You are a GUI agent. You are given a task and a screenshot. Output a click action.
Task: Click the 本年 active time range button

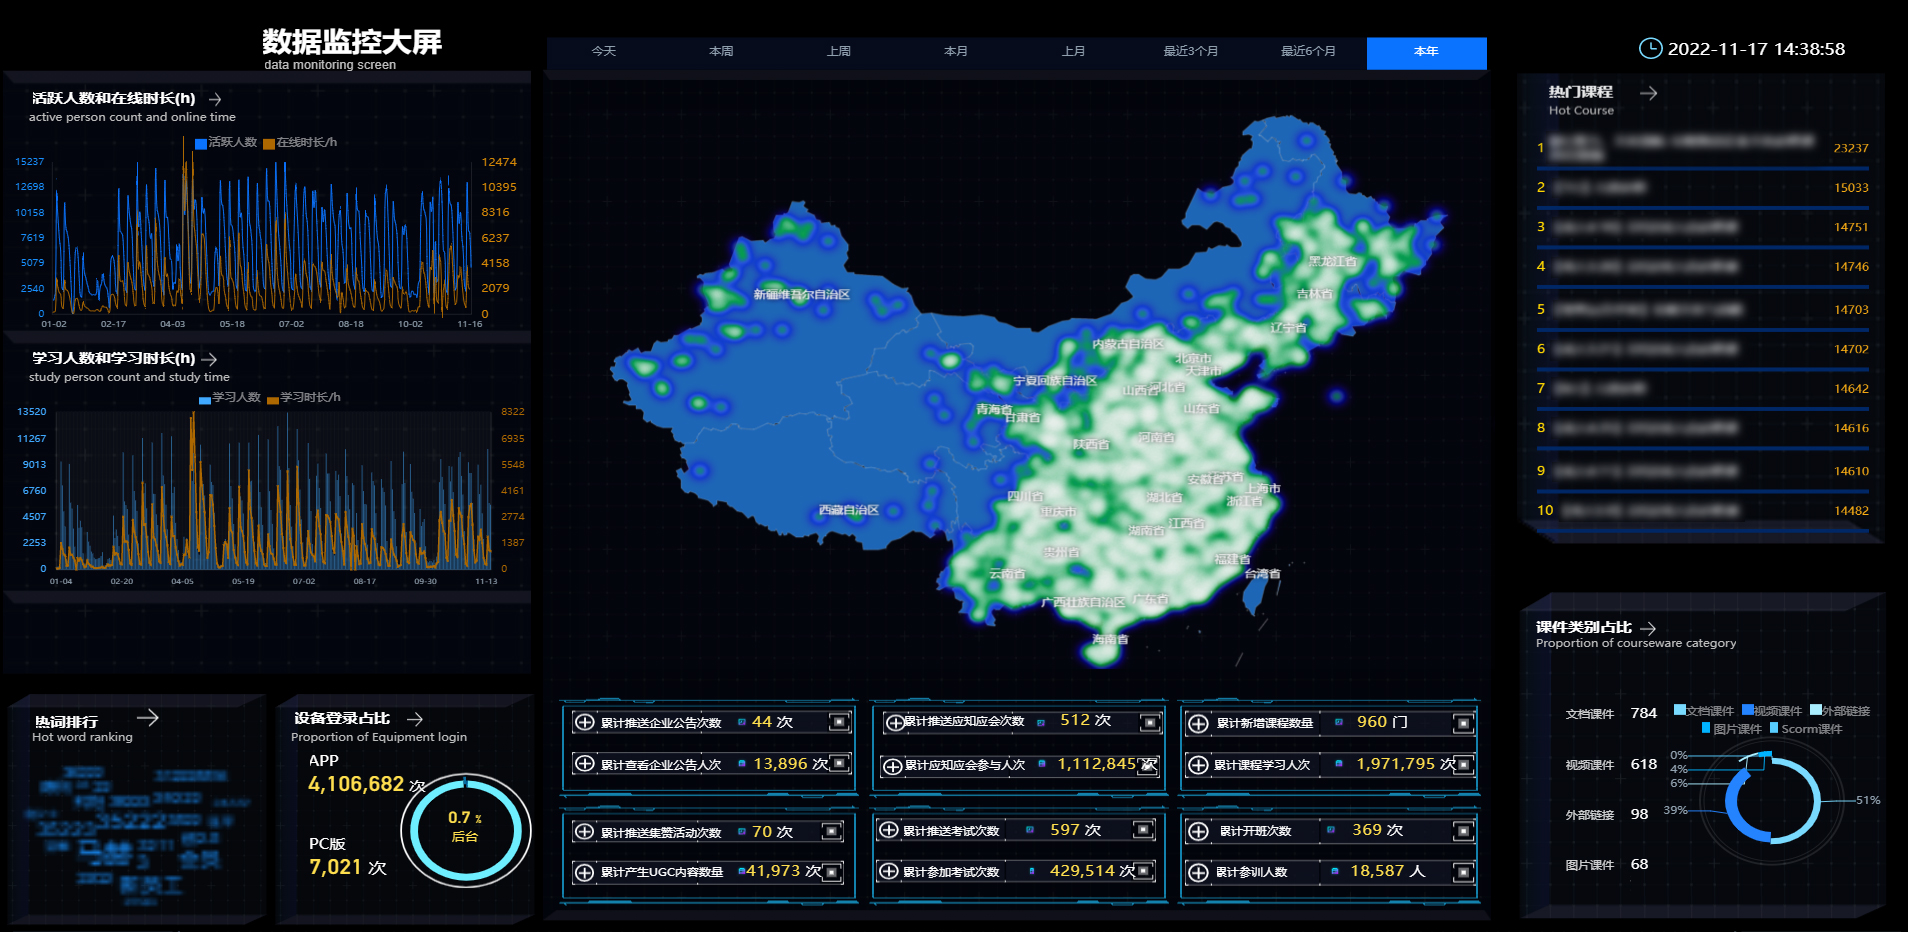click(1426, 52)
